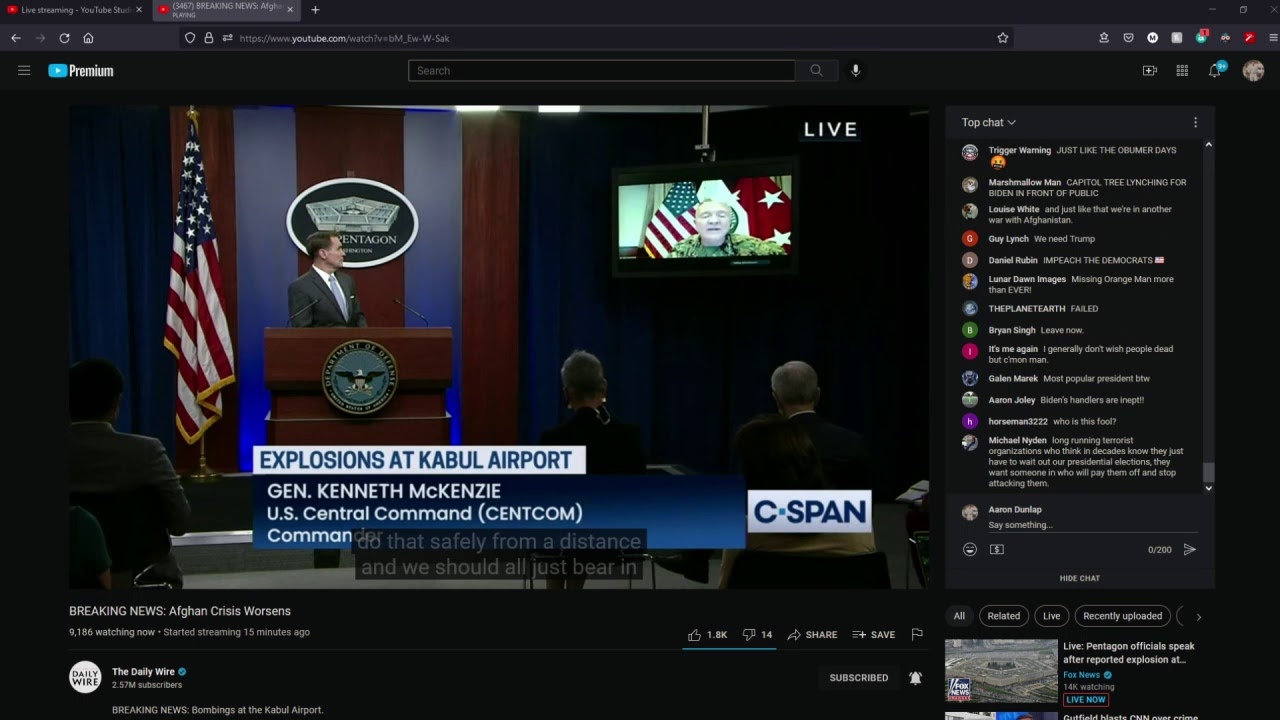Viewport: 1280px width, 720px height.
Task: Open Live: Pentagon officials speak title
Action: (x=1129, y=653)
